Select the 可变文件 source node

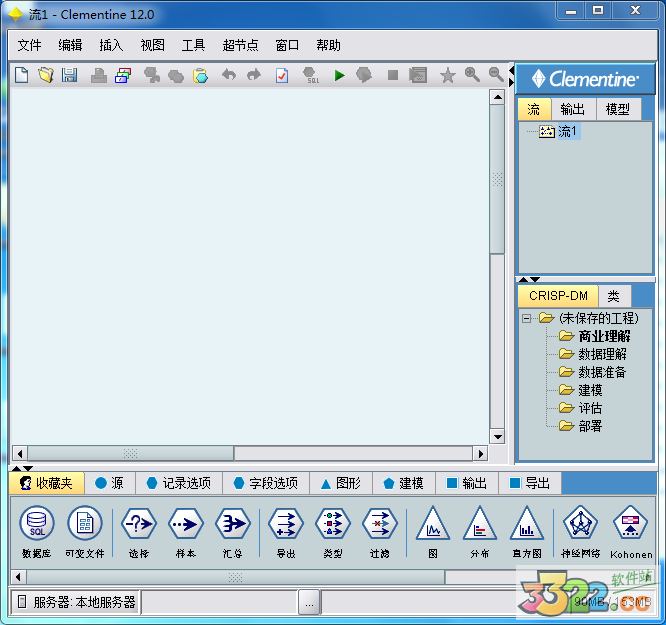[x=85, y=532]
